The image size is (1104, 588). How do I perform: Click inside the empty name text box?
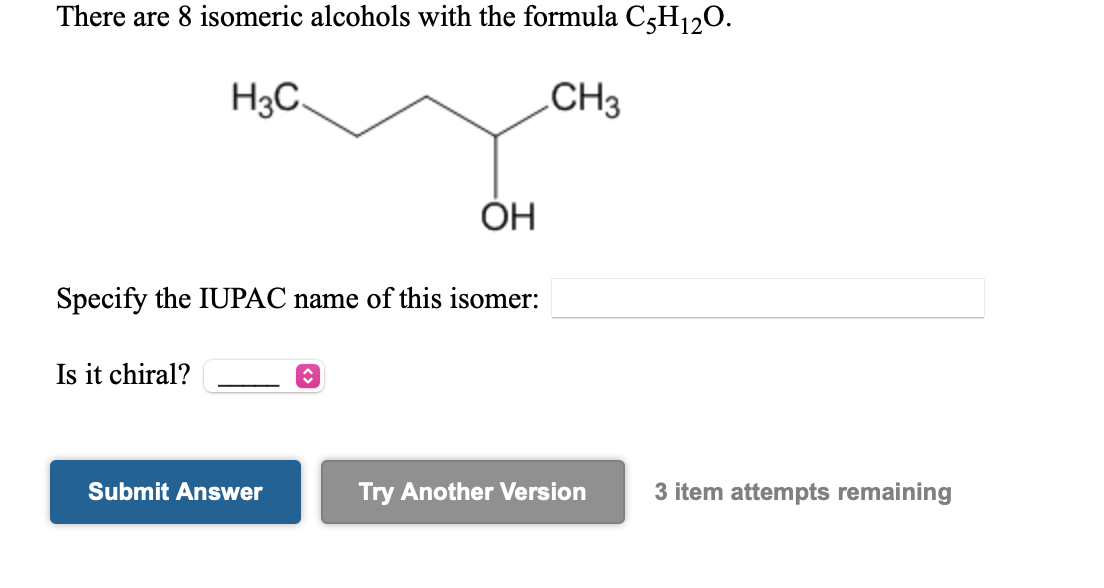coord(768,297)
